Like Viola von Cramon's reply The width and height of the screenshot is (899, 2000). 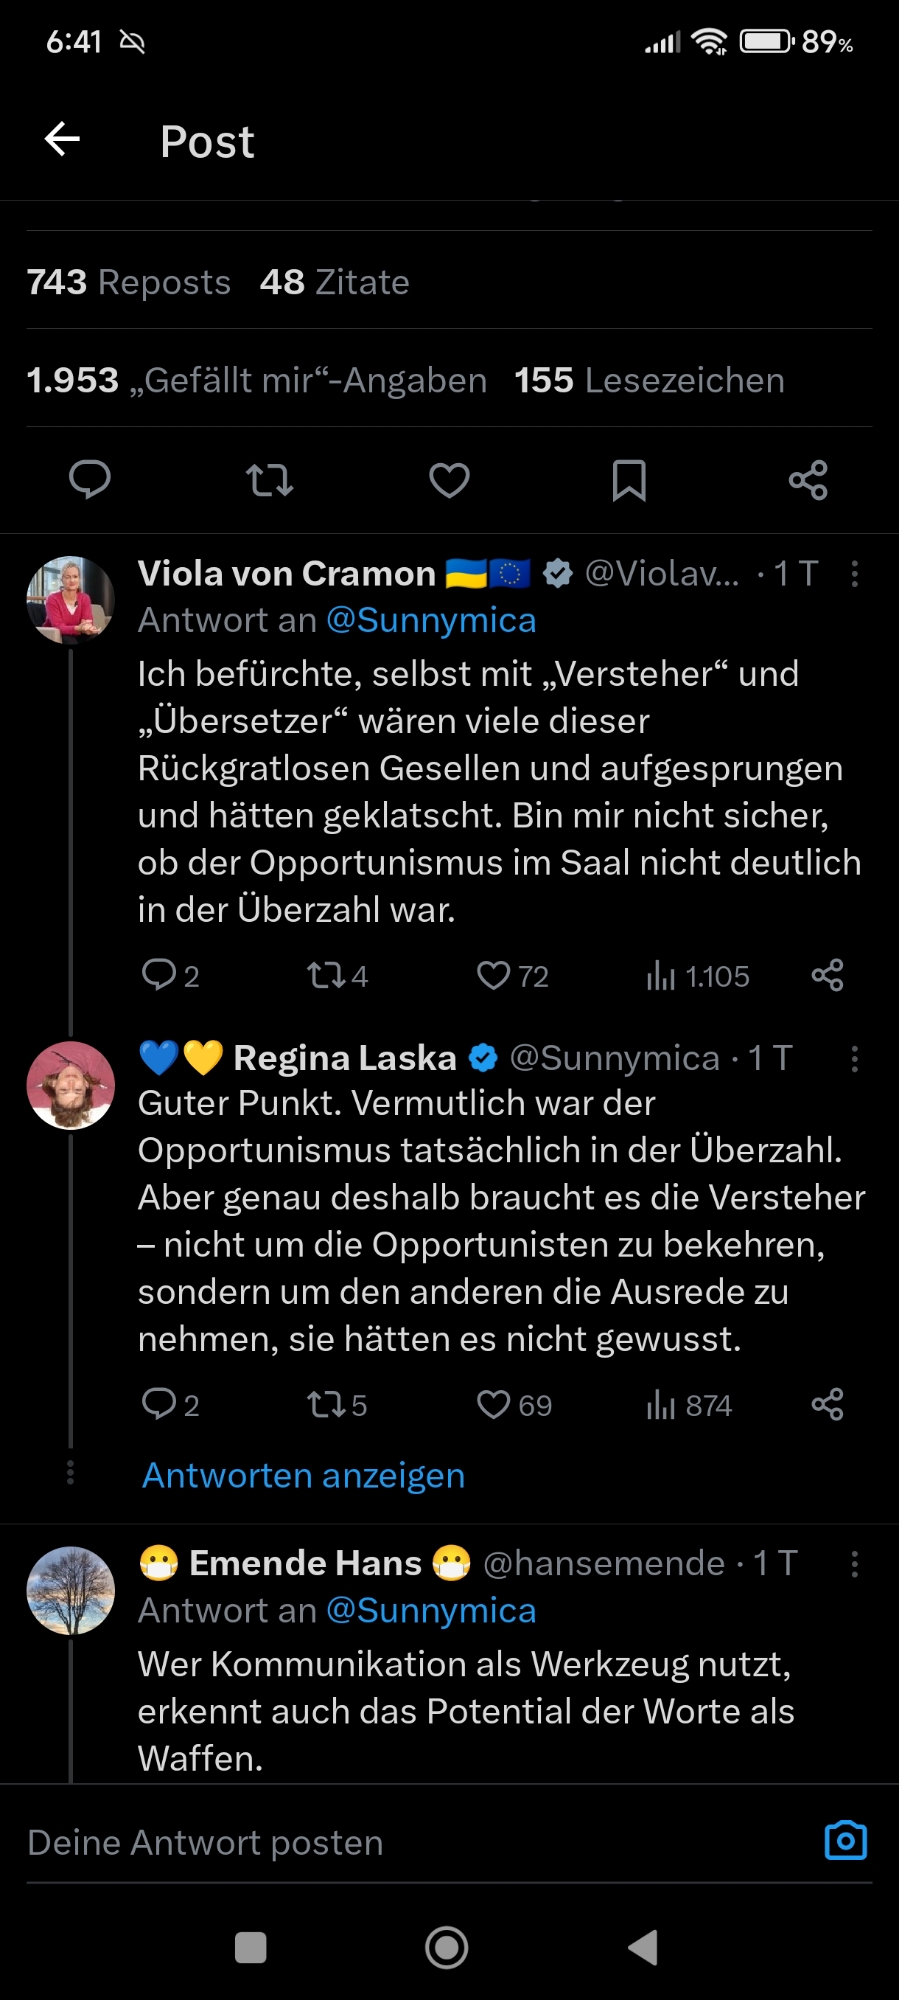[494, 975]
